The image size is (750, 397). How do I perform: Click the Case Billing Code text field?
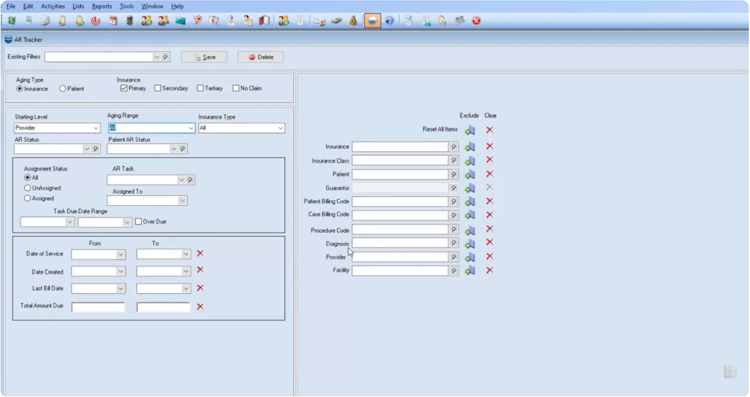400,215
